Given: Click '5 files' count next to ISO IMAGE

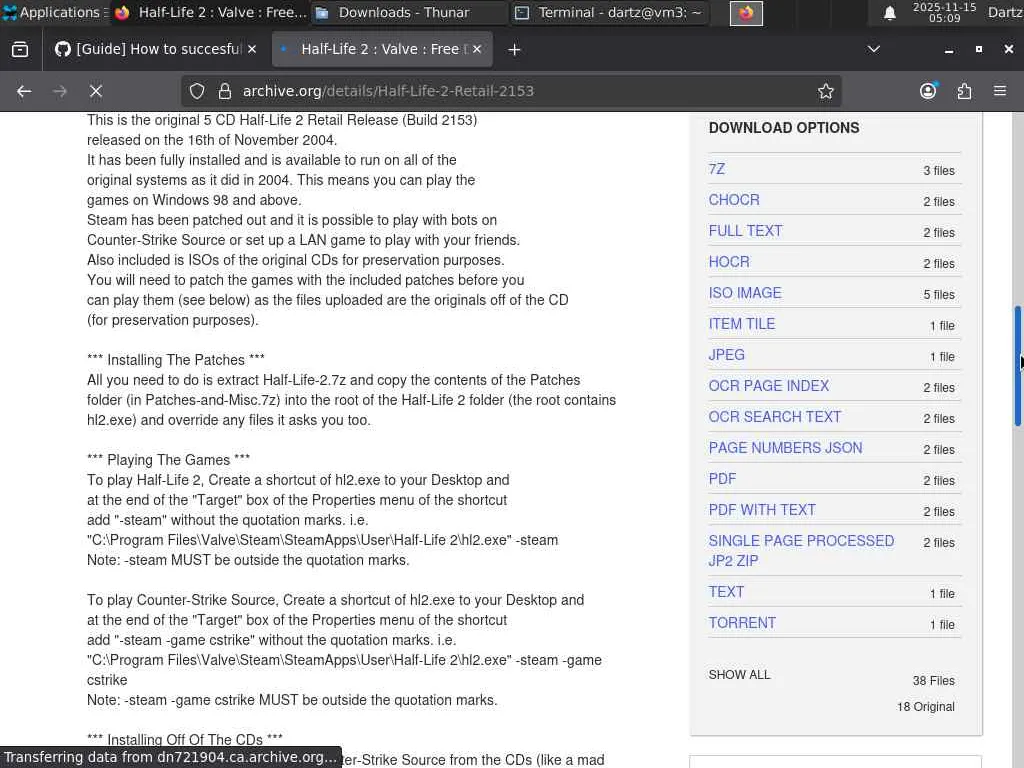Looking at the screenshot, I should [938, 295].
